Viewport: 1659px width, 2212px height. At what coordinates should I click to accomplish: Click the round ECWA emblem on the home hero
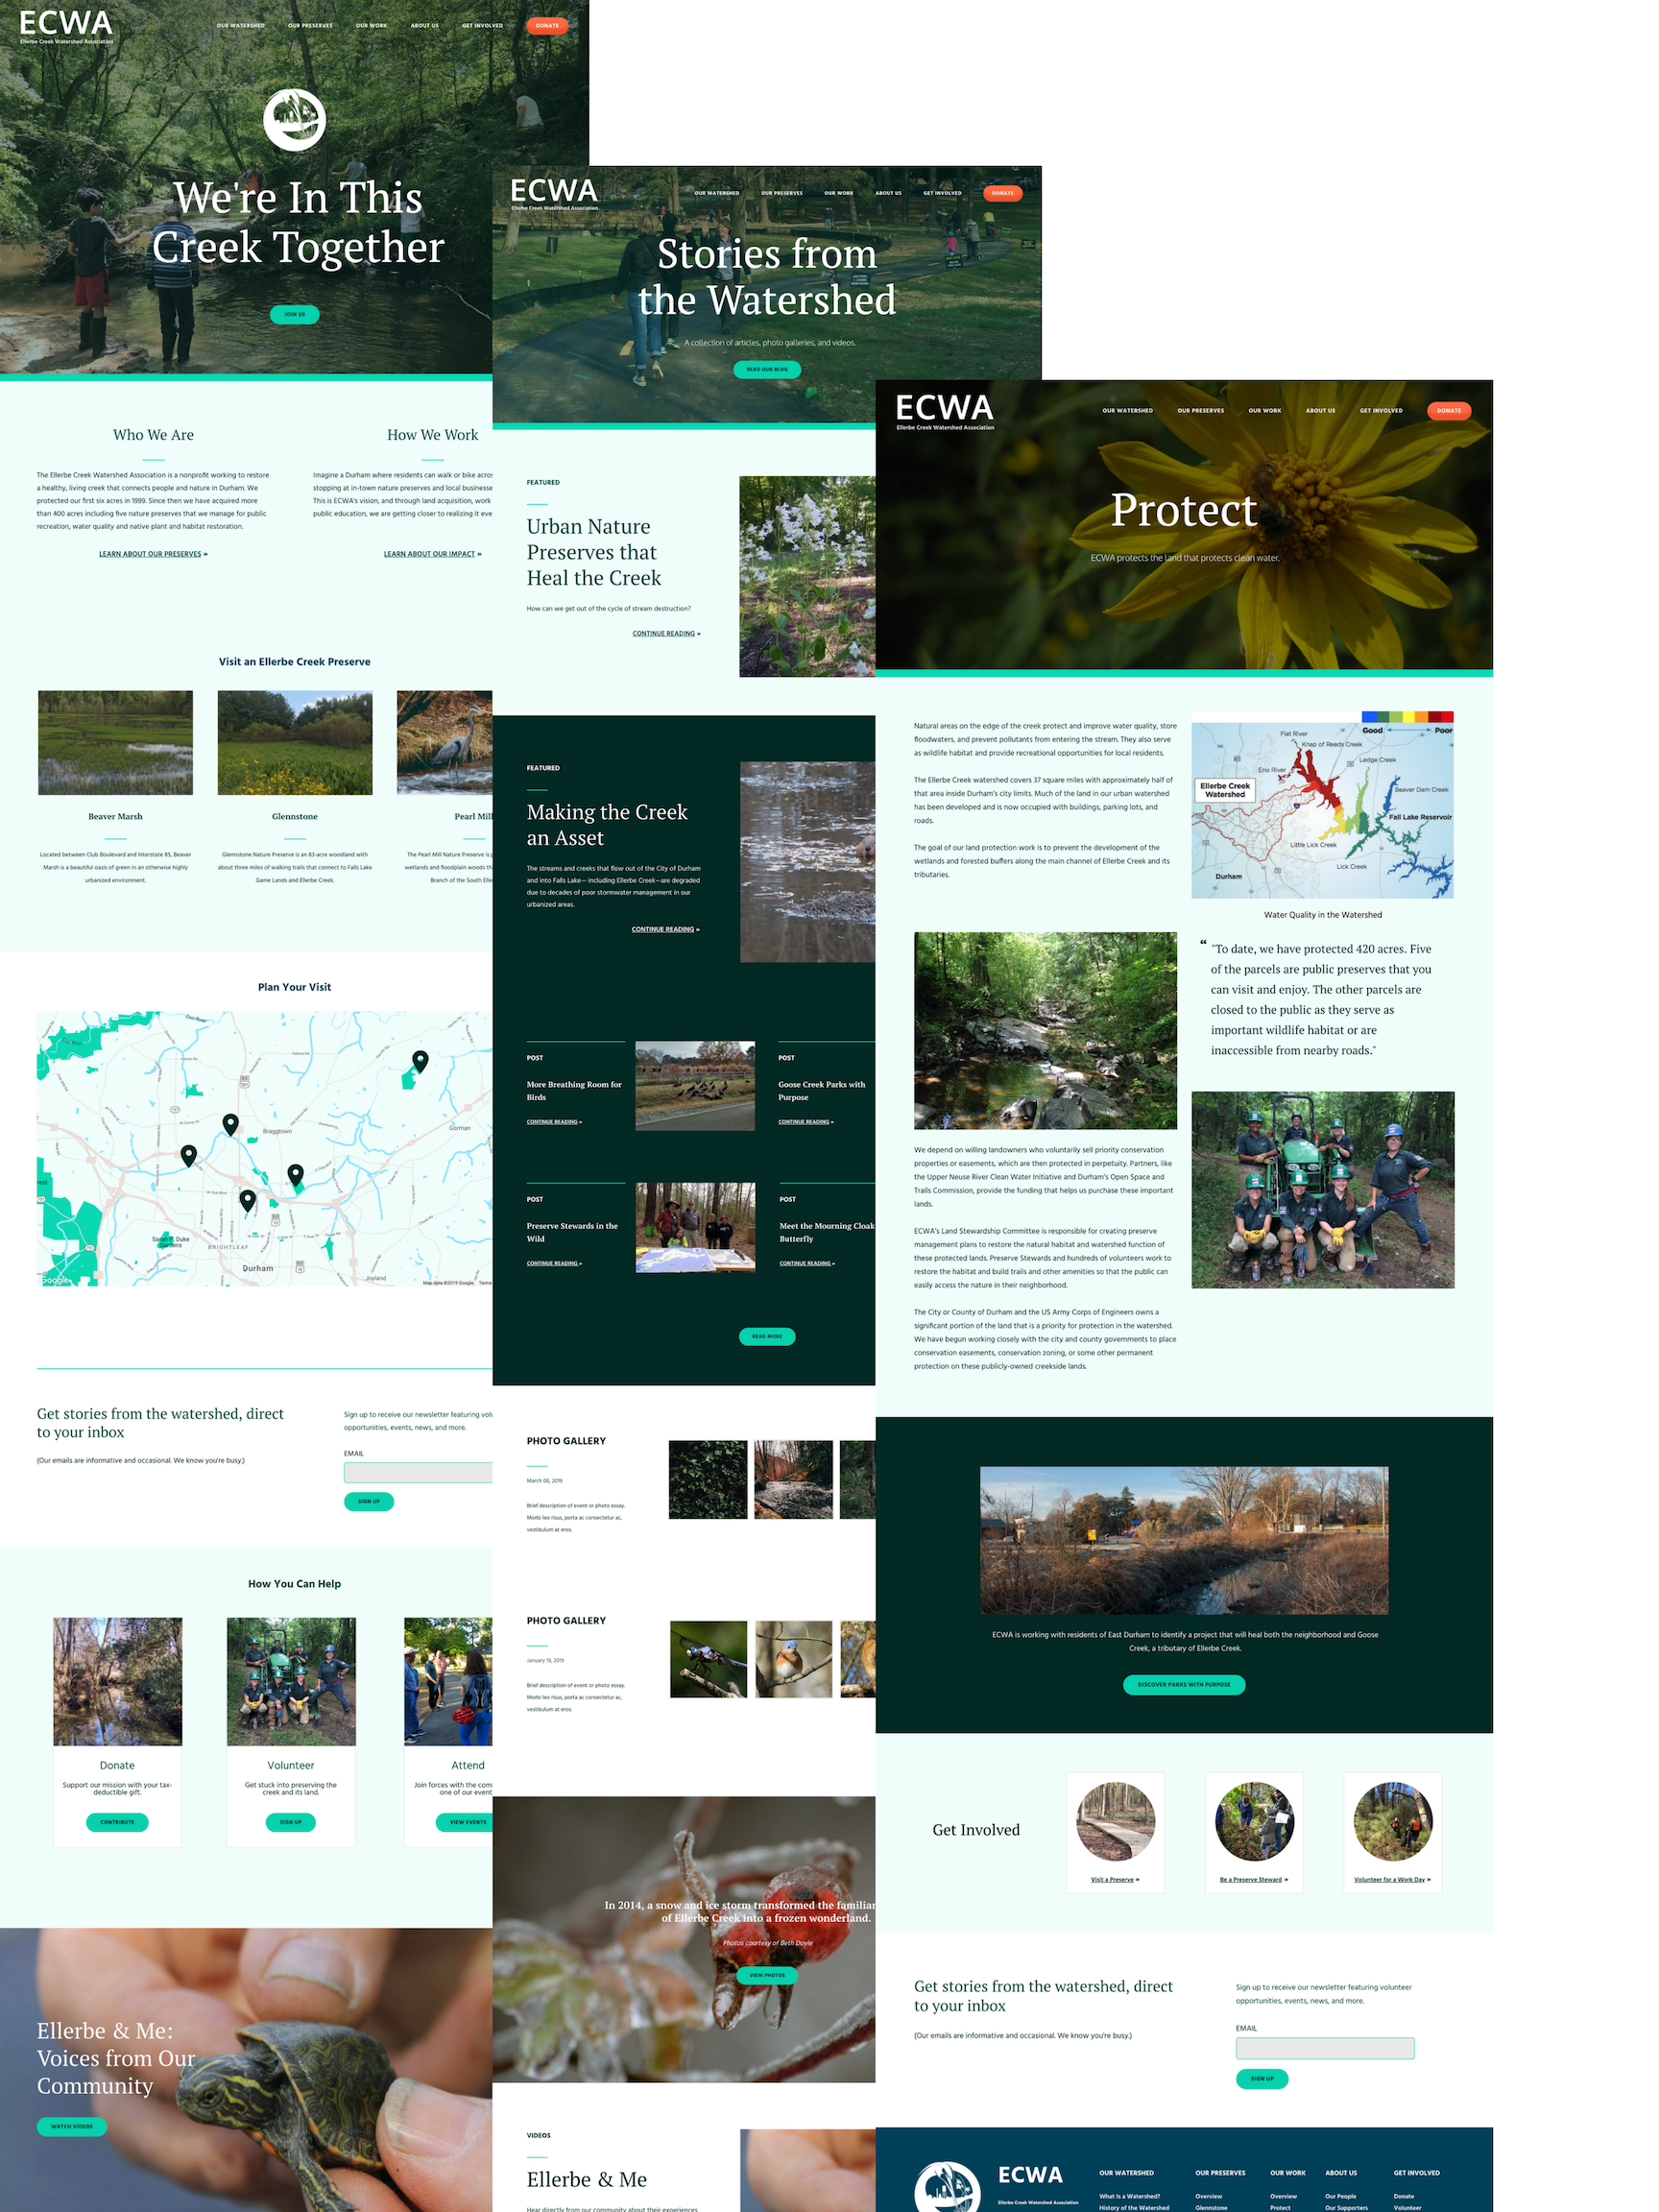[294, 120]
